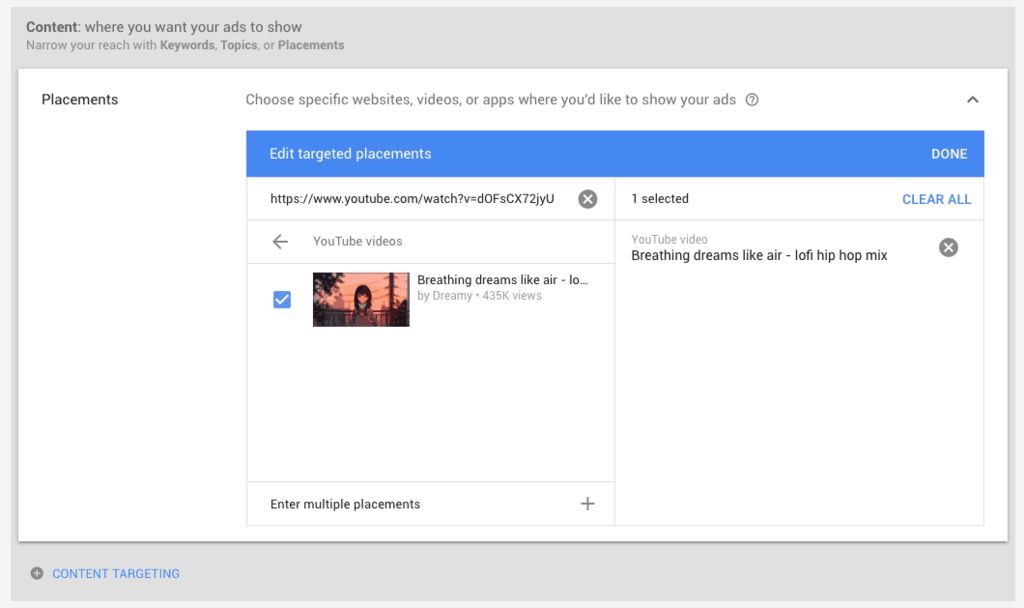Click DONE in Edit targeted placements
Image resolution: width=1024 pixels, height=608 pixels.
tap(948, 154)
